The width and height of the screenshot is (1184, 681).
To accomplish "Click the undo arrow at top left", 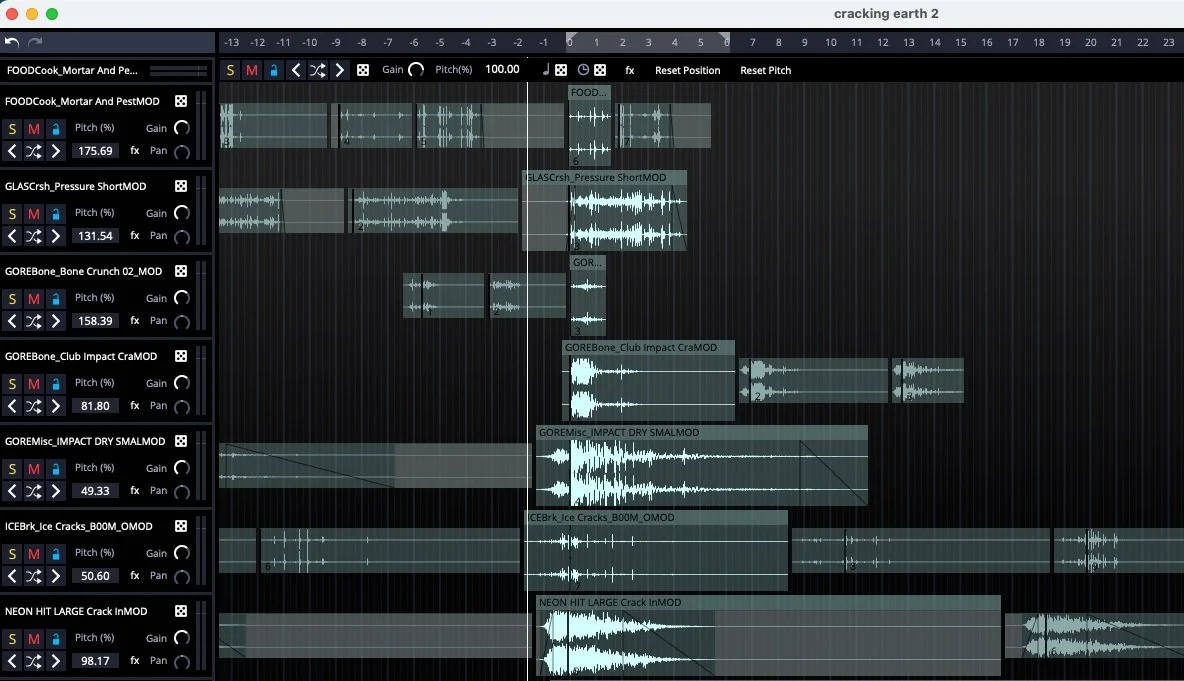I will click(x=12, y=42).
